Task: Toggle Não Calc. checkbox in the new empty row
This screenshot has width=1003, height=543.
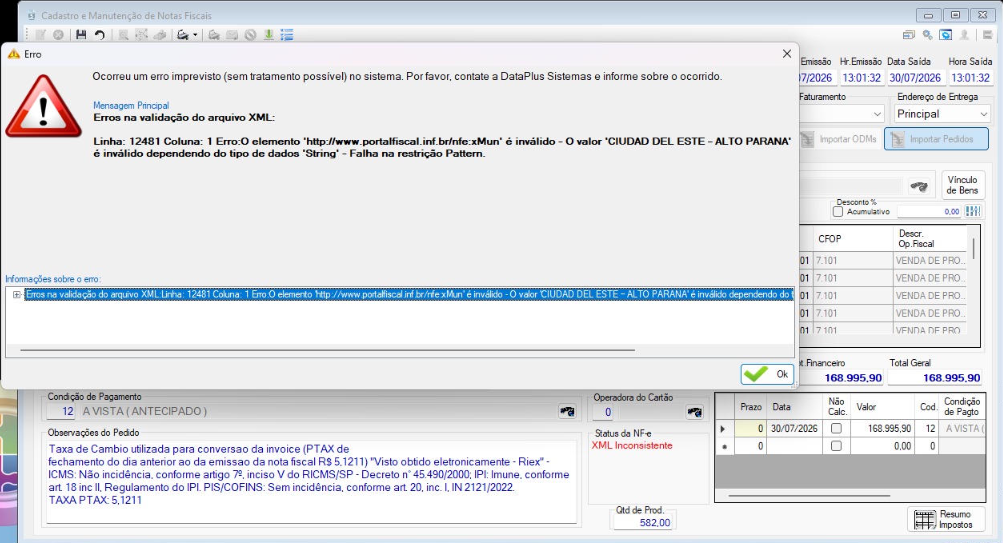Action: pyautogui.click(x=836, y=446)
